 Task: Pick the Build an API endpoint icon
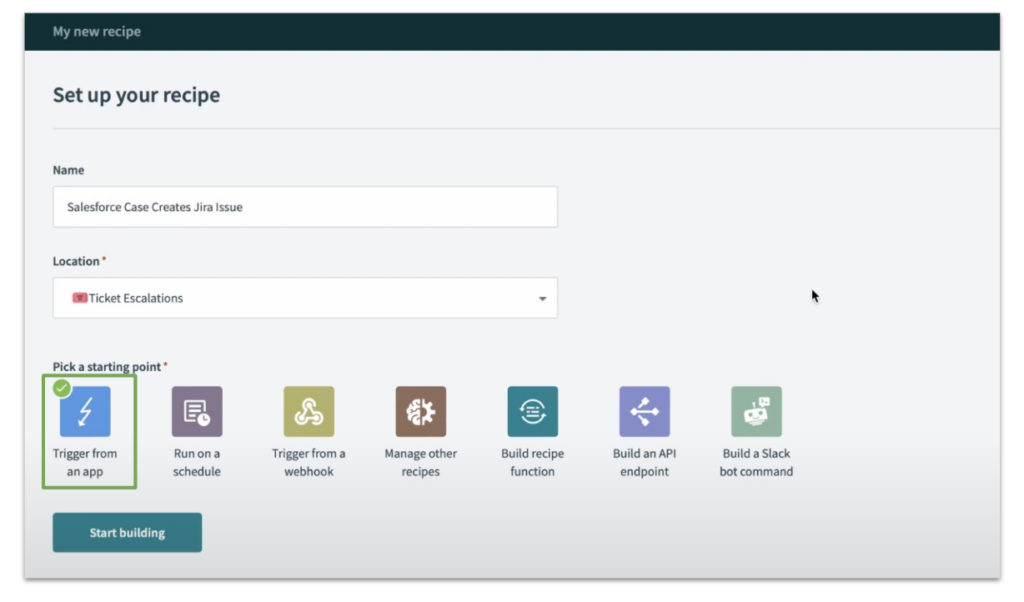click(643, 411)
